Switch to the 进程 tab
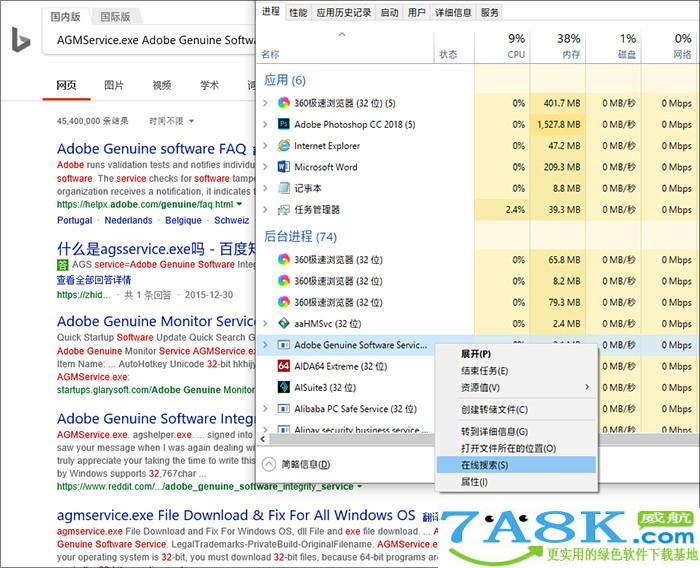Image resolution: width=700 pixels, height=568 pixels. 271,12
